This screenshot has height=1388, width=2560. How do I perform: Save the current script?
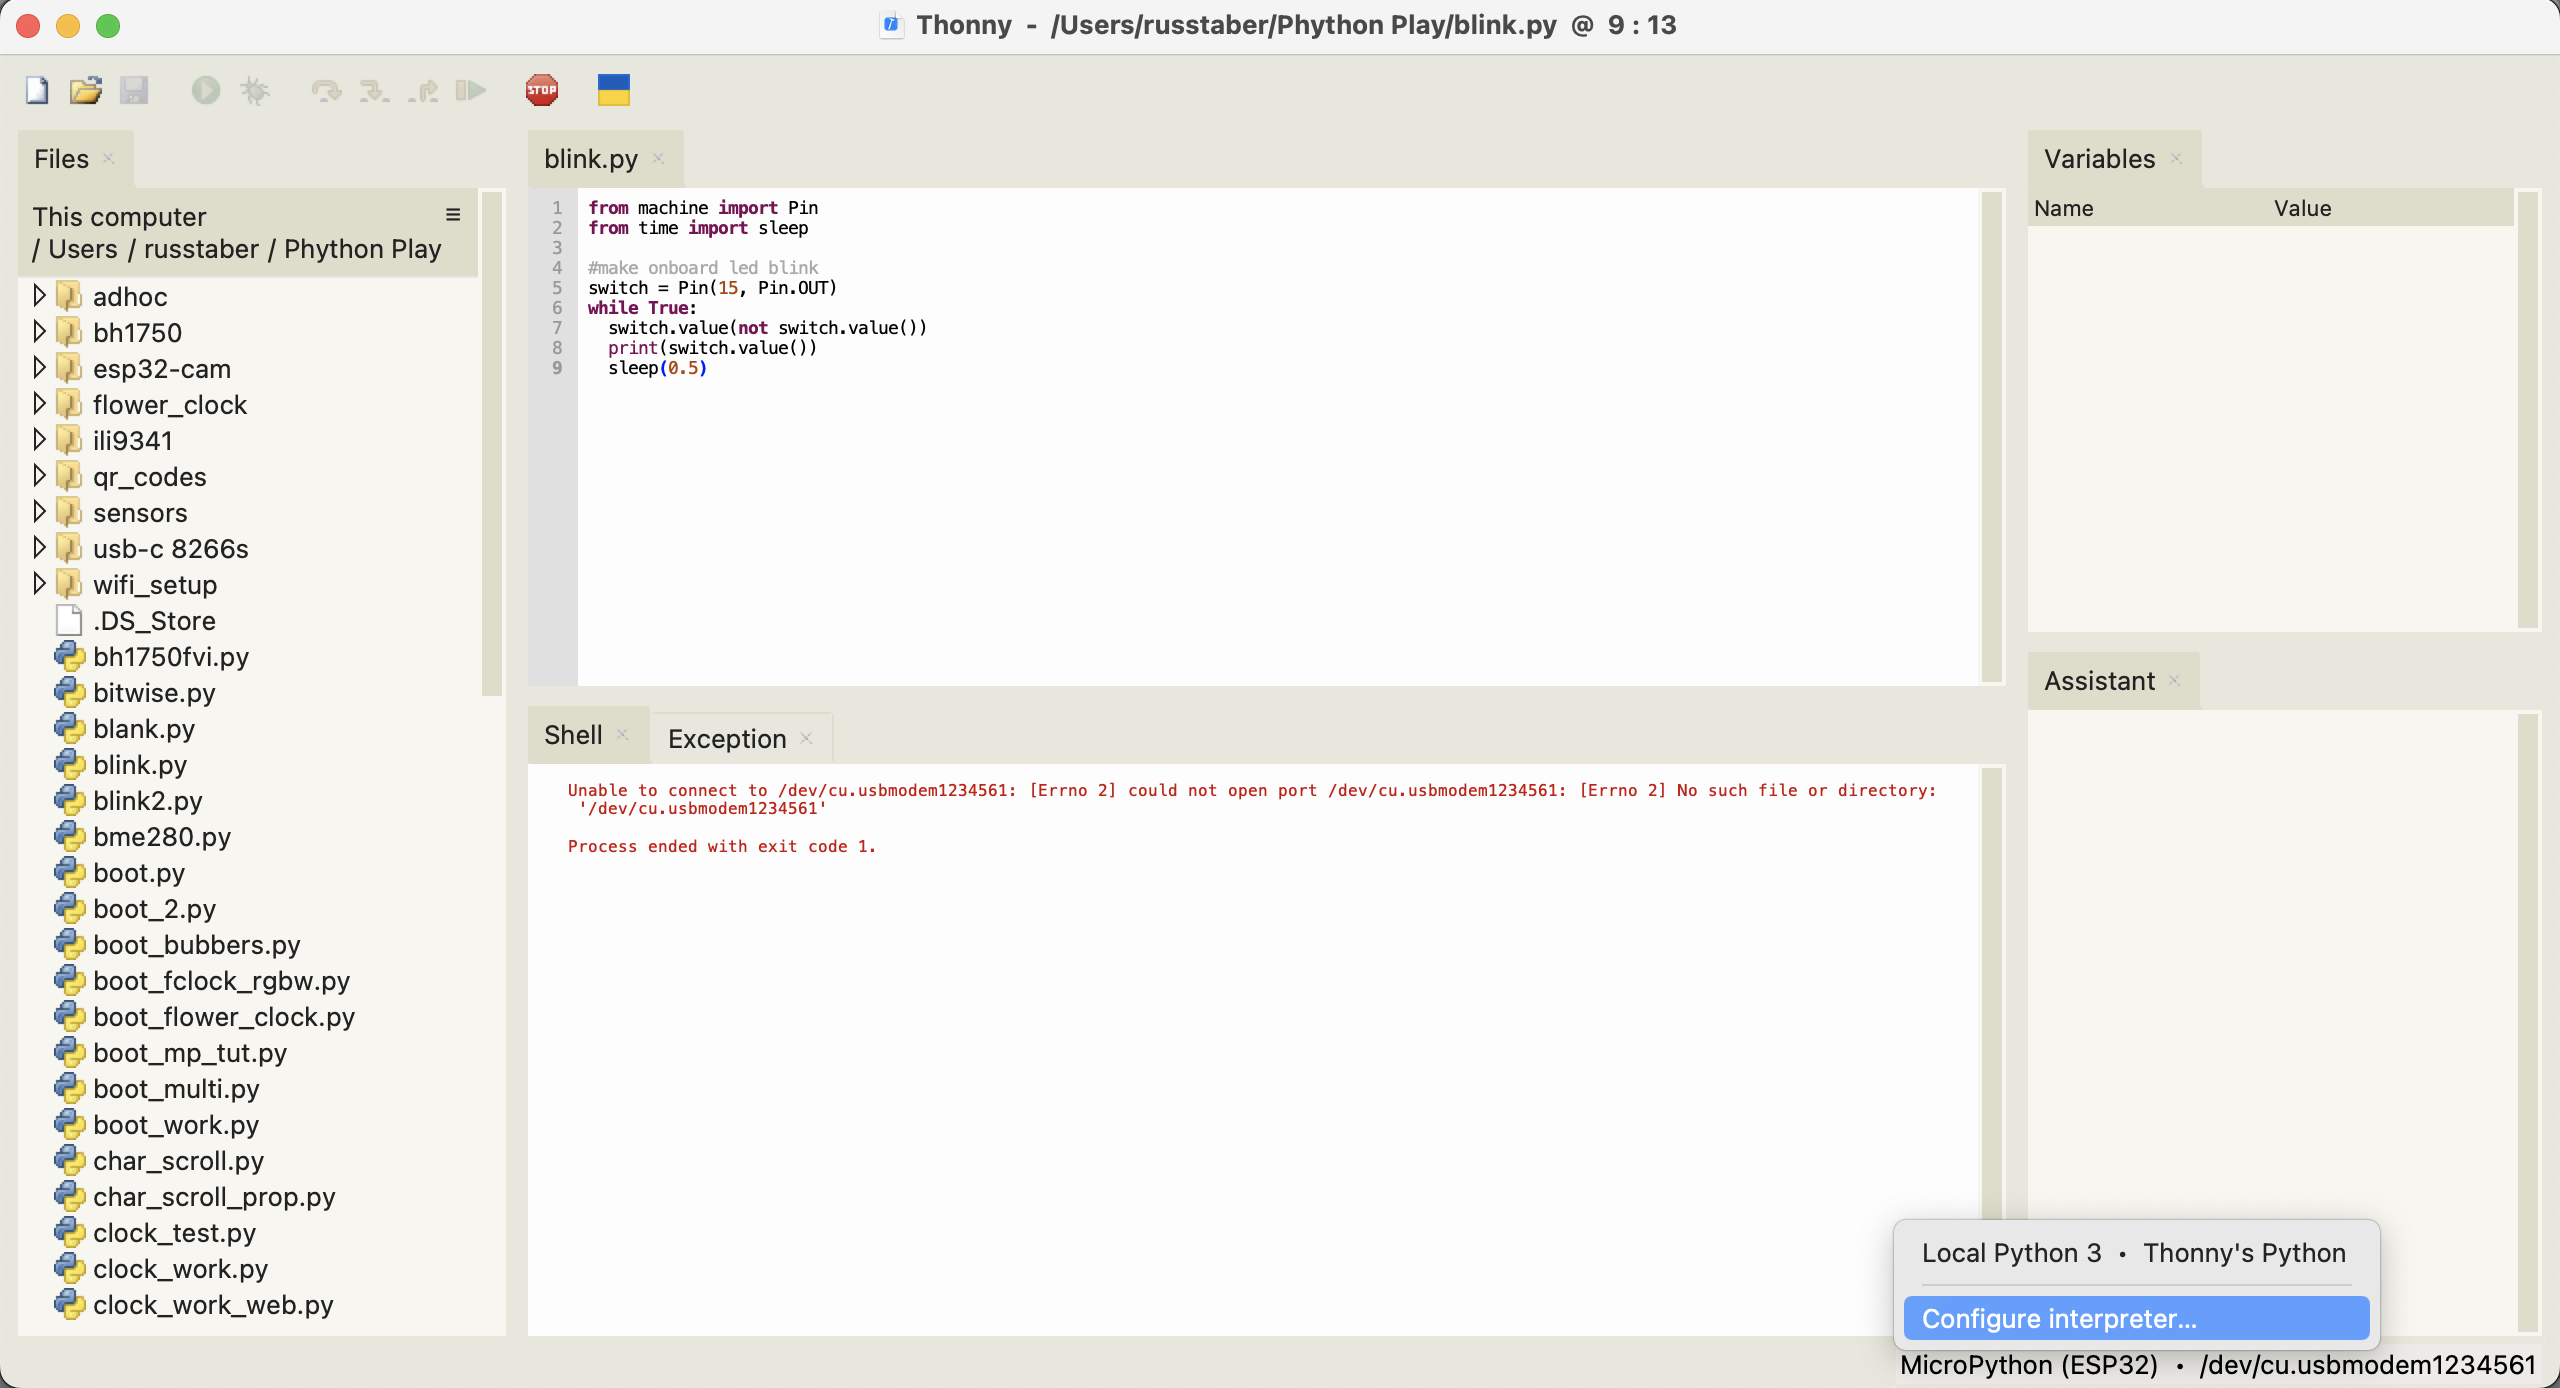pos(135,89)
